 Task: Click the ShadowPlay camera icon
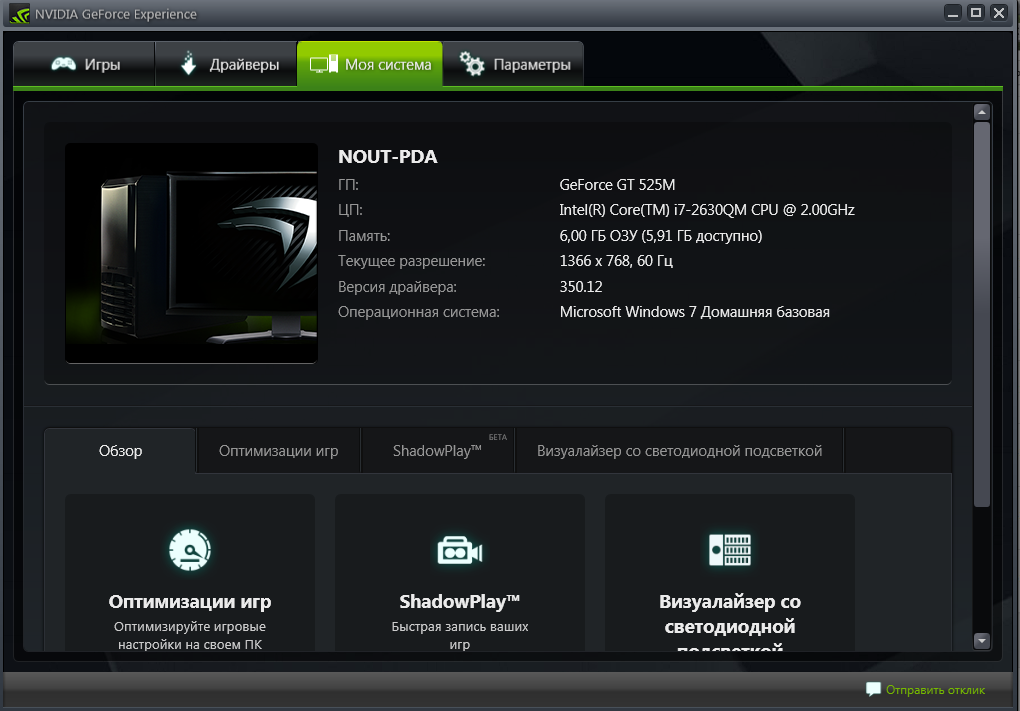point(460,550)
